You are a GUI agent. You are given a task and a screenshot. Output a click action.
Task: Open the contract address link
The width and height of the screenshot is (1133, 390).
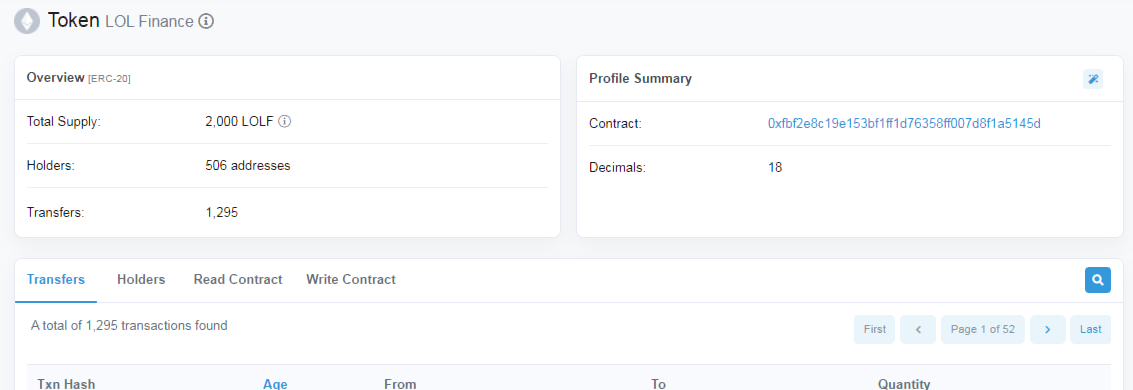click(904, 124)
